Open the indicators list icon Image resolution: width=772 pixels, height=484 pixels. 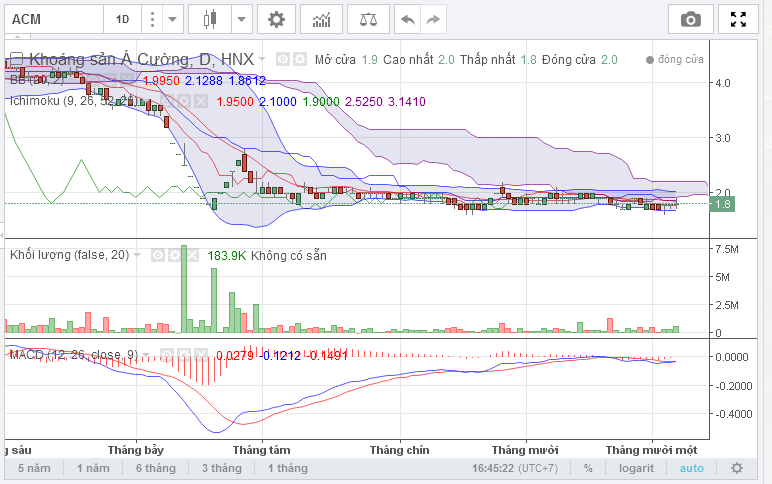pyautogui.click(x=321, y=20)
